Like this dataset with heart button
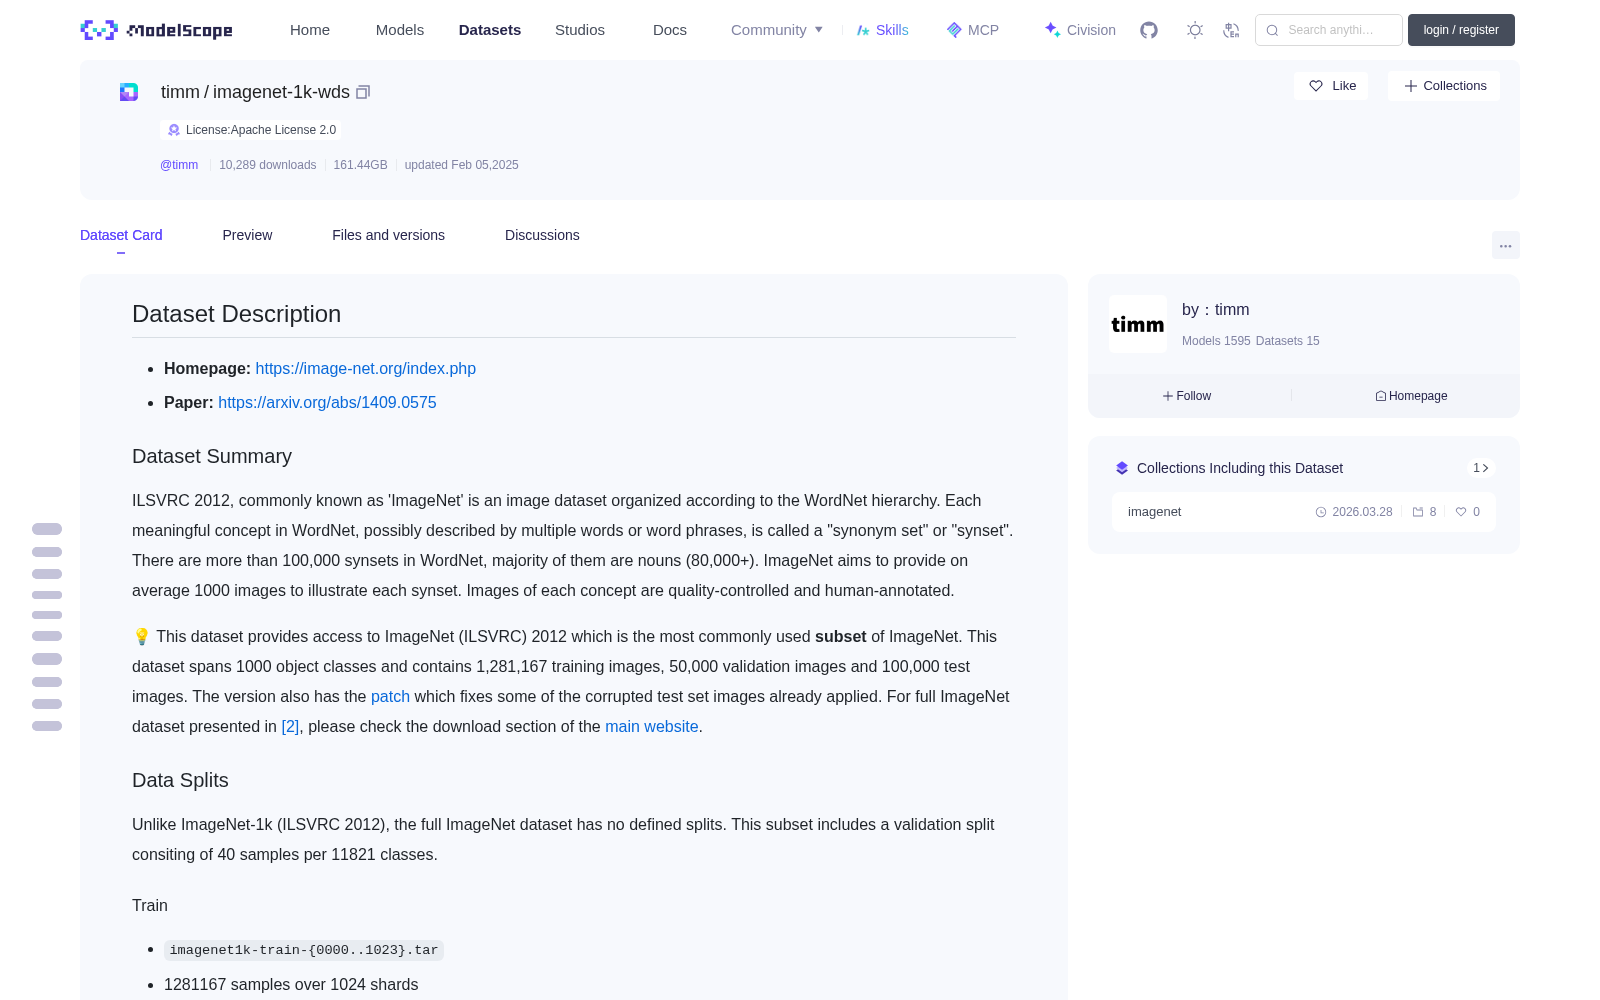1600x1000 pixels. [1332, 86]
